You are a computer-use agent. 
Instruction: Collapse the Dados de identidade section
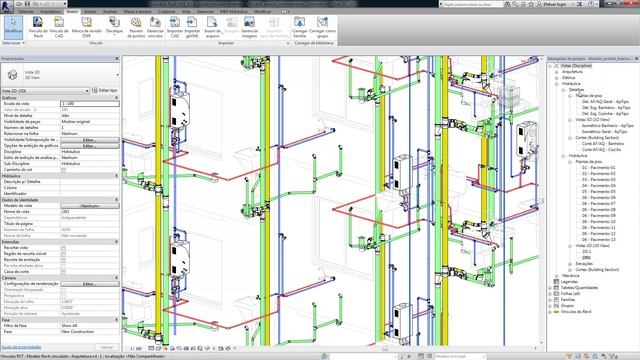(116, 200)
